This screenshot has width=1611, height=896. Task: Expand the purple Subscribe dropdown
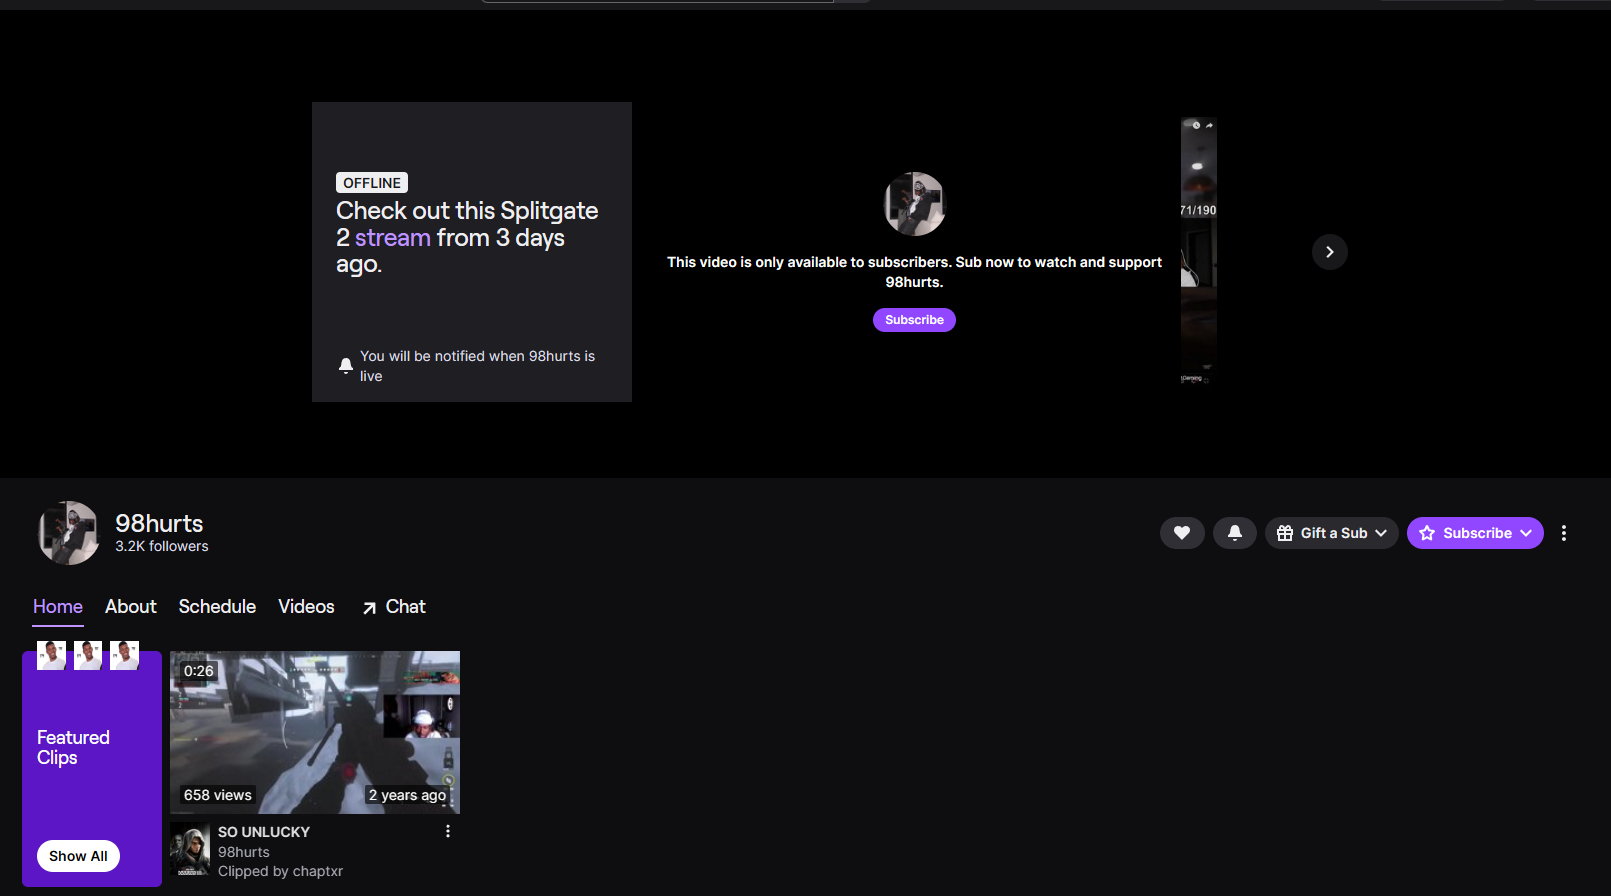tap(1474, 533)
